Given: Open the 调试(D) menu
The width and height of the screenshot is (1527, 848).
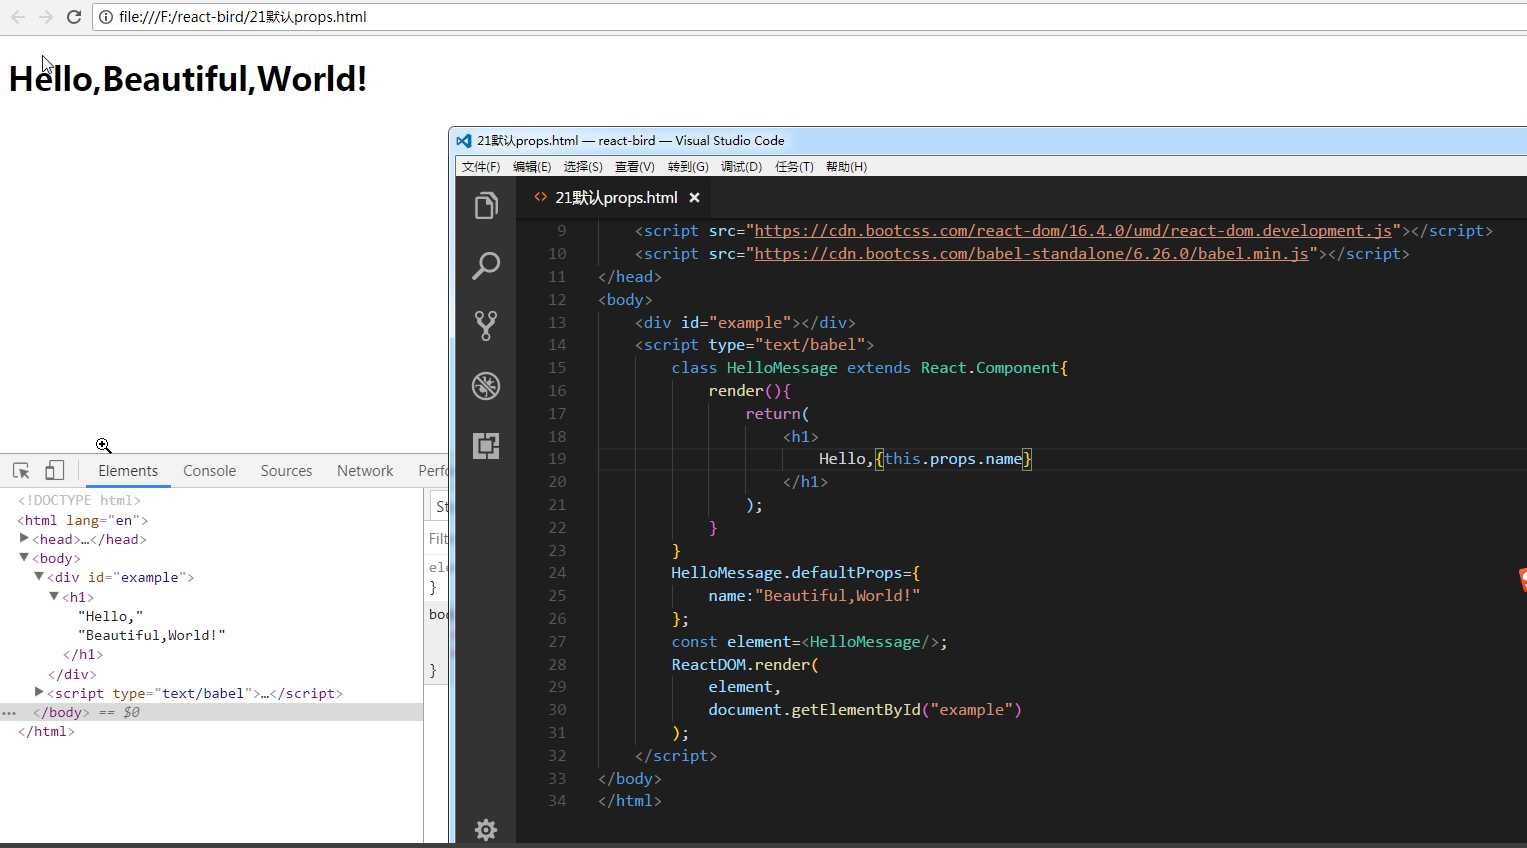Looking at the screenshot, I should click(x=741, y=167).
